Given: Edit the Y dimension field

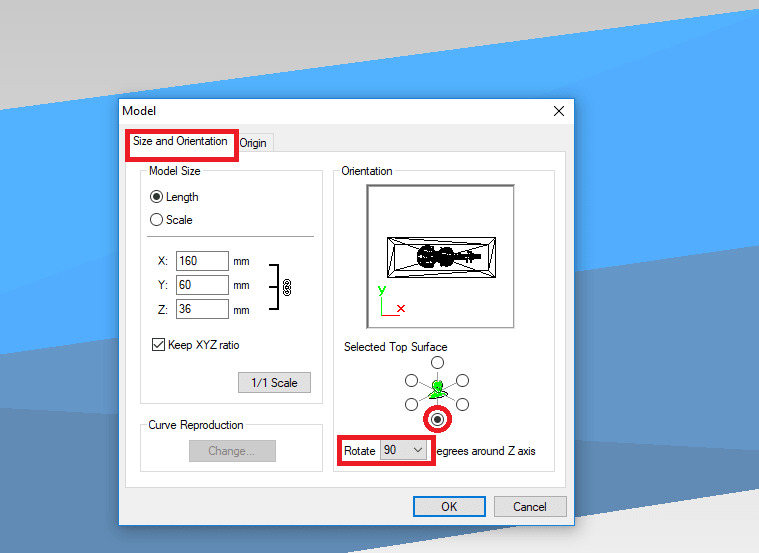Looking at the screenshot, I should 202,285.
